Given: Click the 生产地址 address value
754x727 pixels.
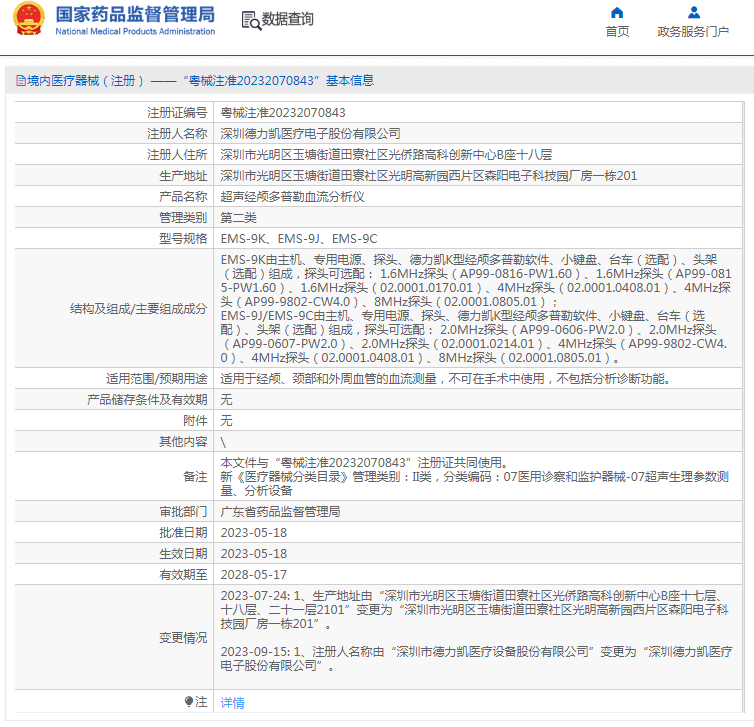Looking at the screenshot, I should tap(428, 175).
